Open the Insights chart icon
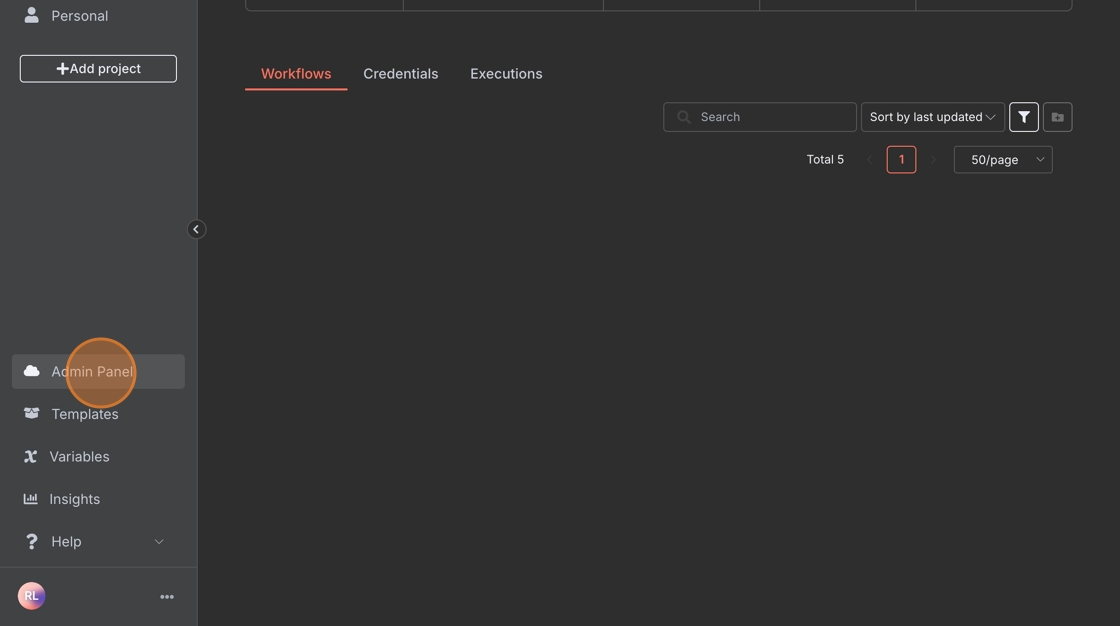This screenshot has height=626, width=1120. click(x=31, y=499)
